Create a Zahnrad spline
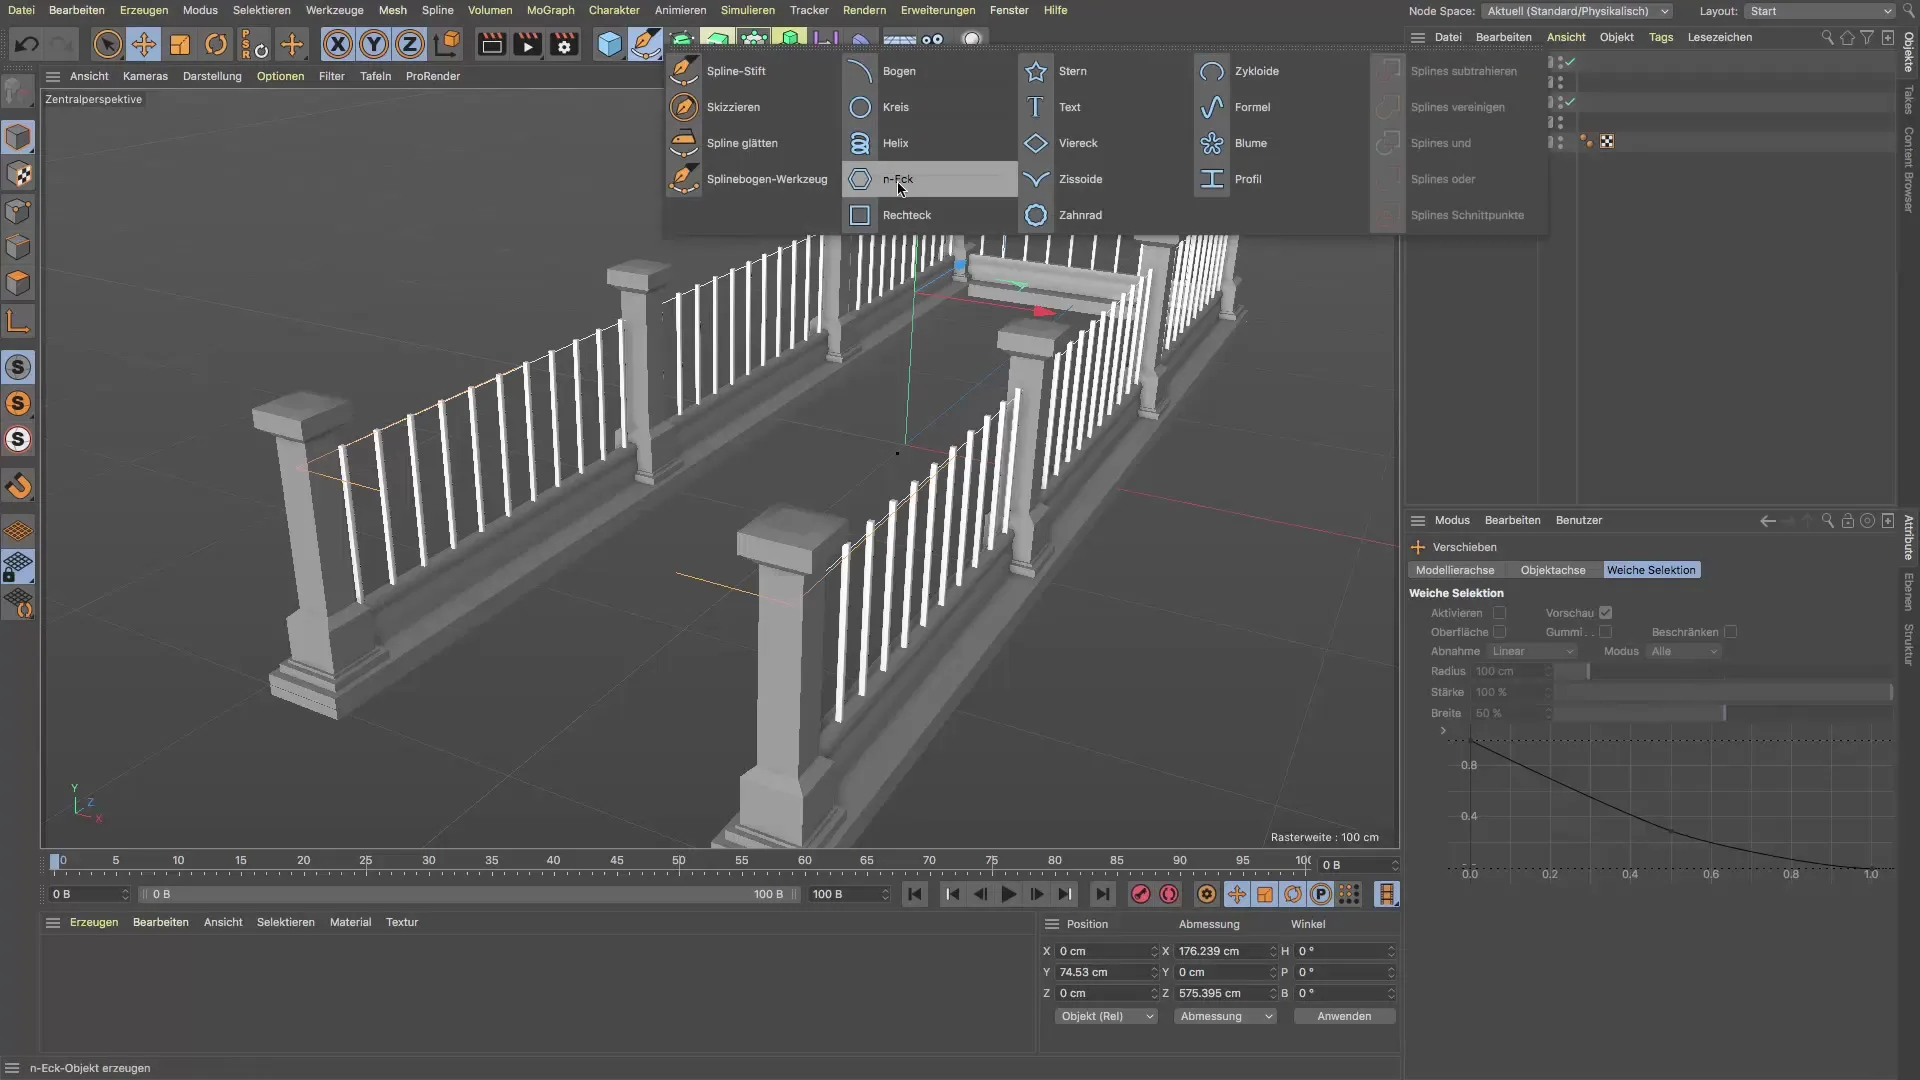Image resolution: width=1920 pixels, height=1080 pixels. (x=1105, y=215)
